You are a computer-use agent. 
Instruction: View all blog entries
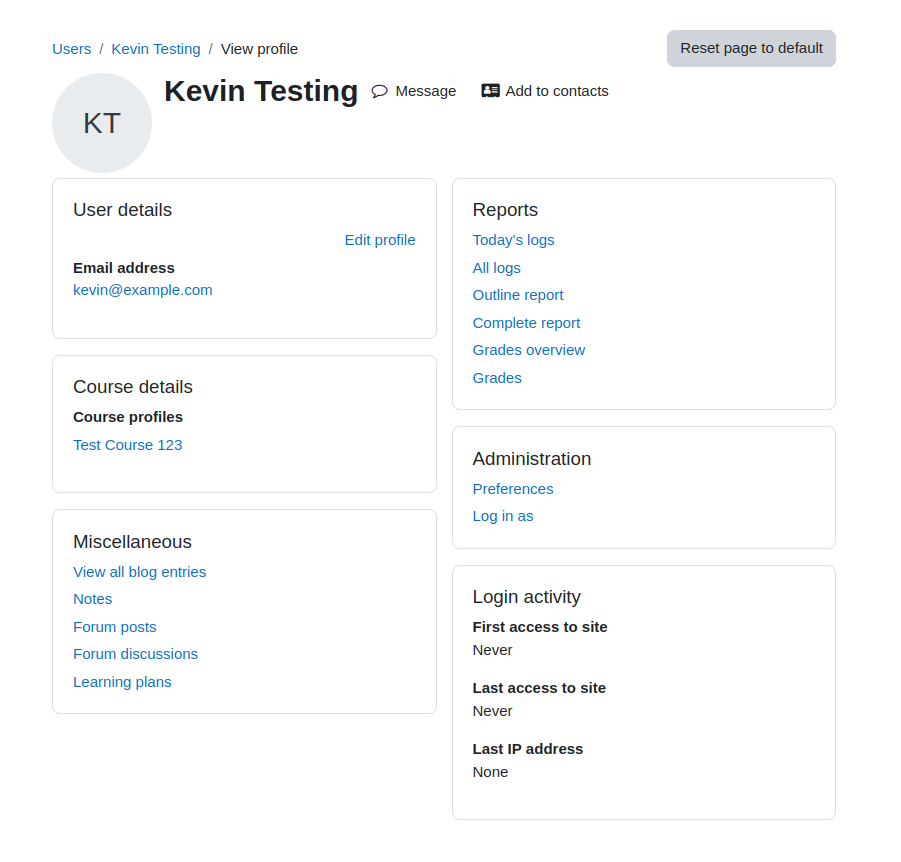coord(140,572)
